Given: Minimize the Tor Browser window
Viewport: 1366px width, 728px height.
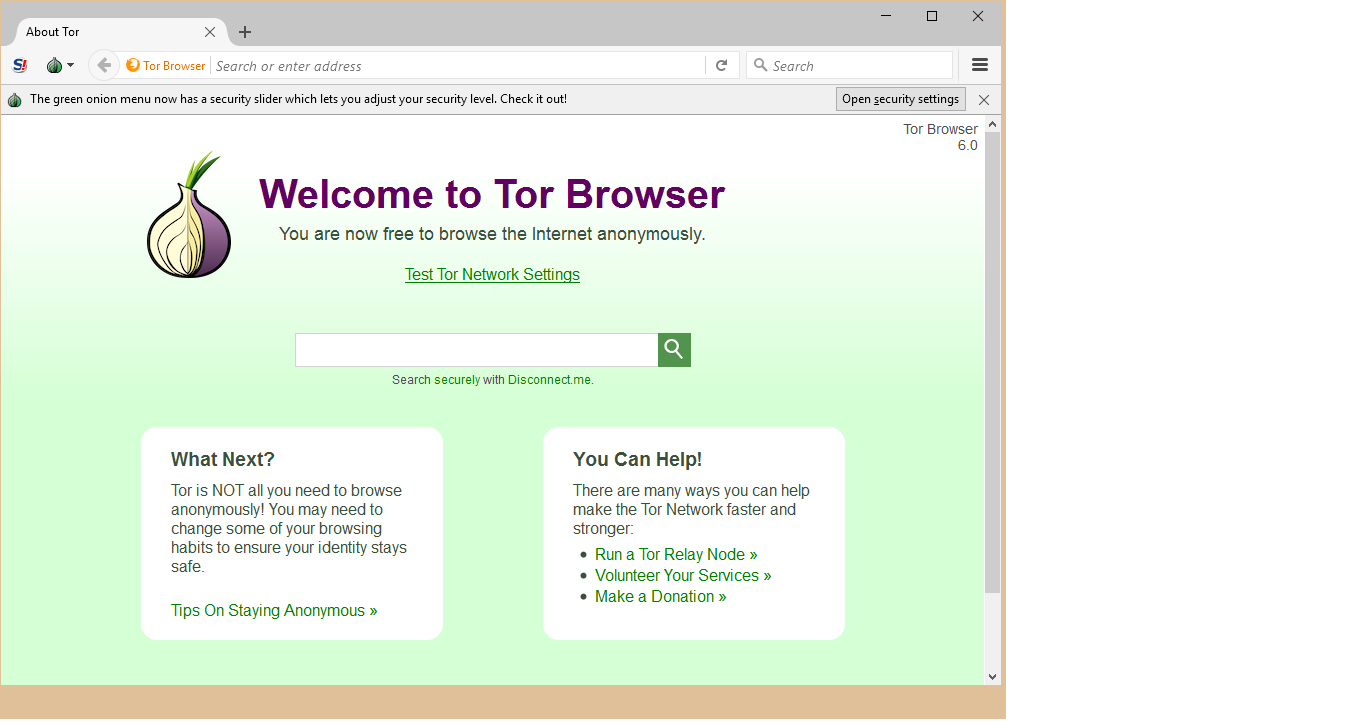Looking at the screenshot, I should (x=886, y=15).
